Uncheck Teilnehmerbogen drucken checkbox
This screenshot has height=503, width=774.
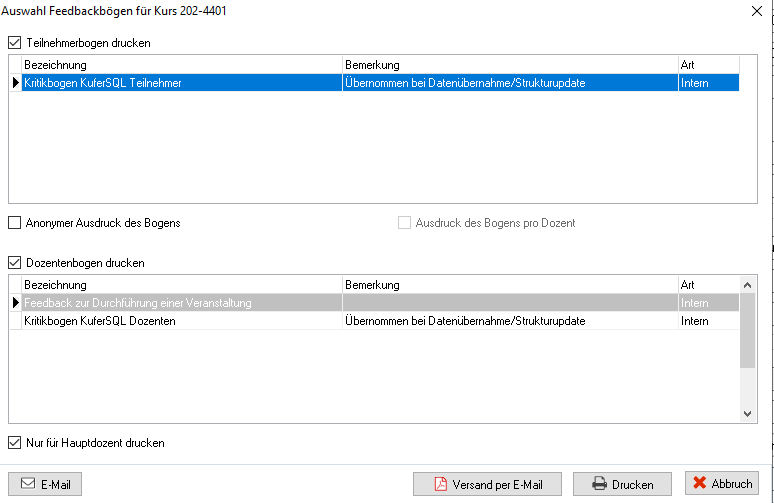click(15, 43)
